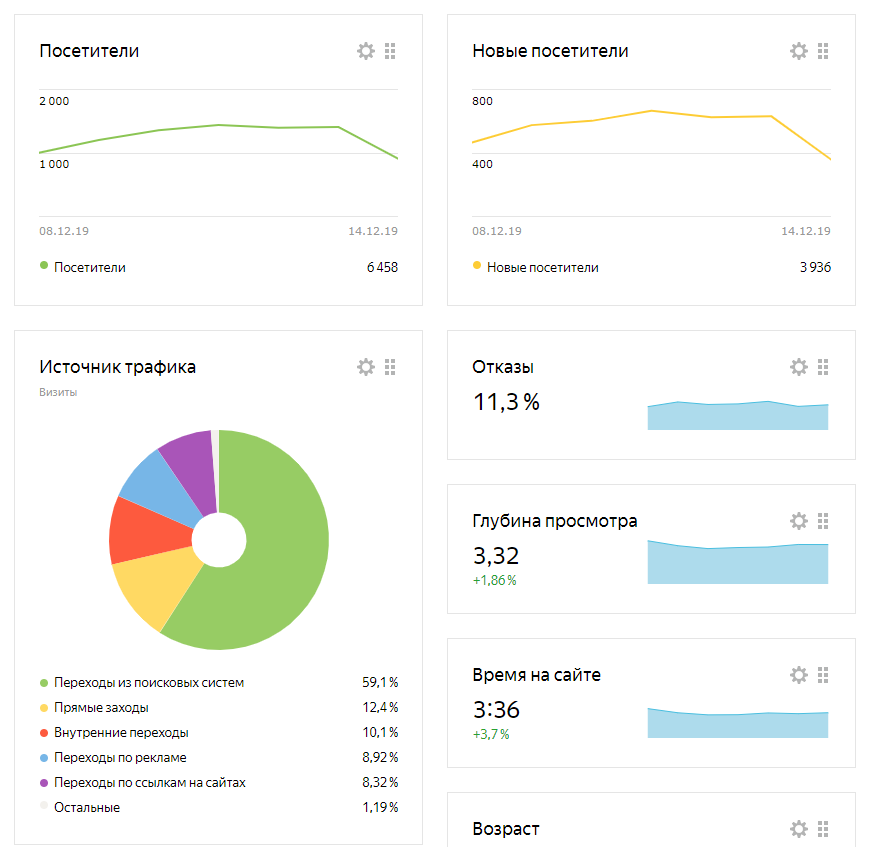Open settings for the Новые посетители widget

799,50
